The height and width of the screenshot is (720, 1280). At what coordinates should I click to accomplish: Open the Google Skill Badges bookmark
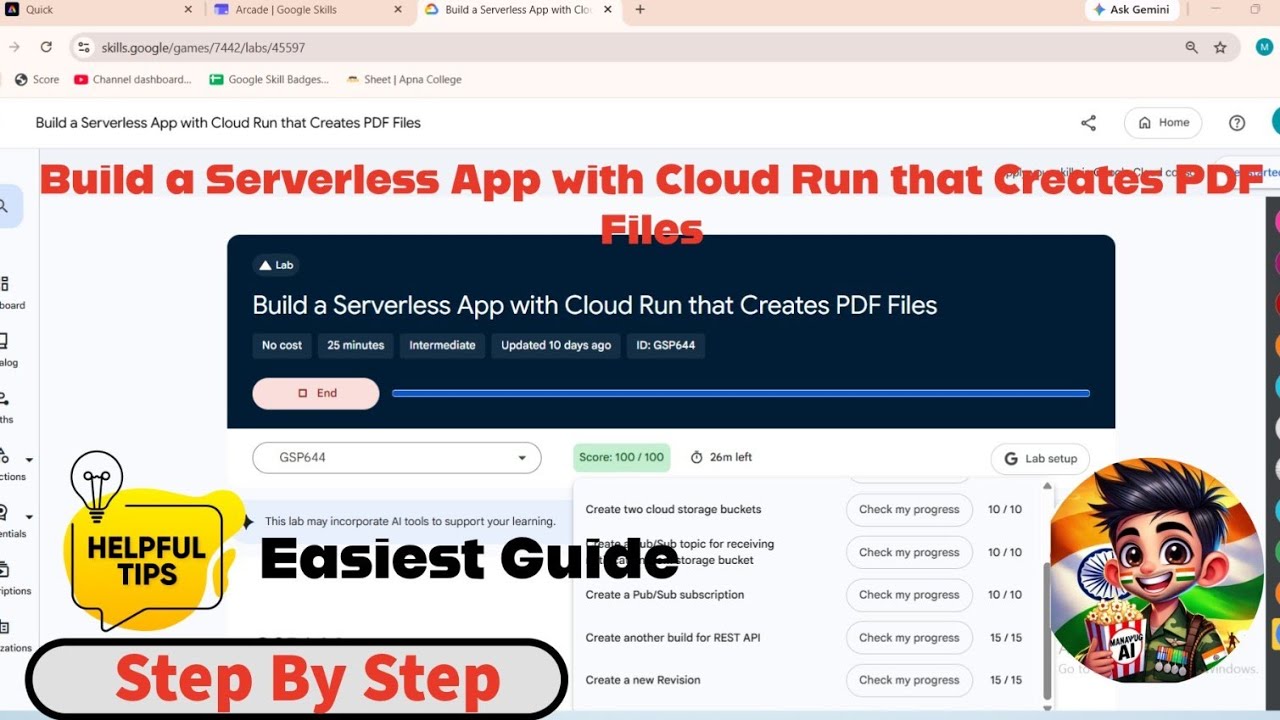(269, 80)
